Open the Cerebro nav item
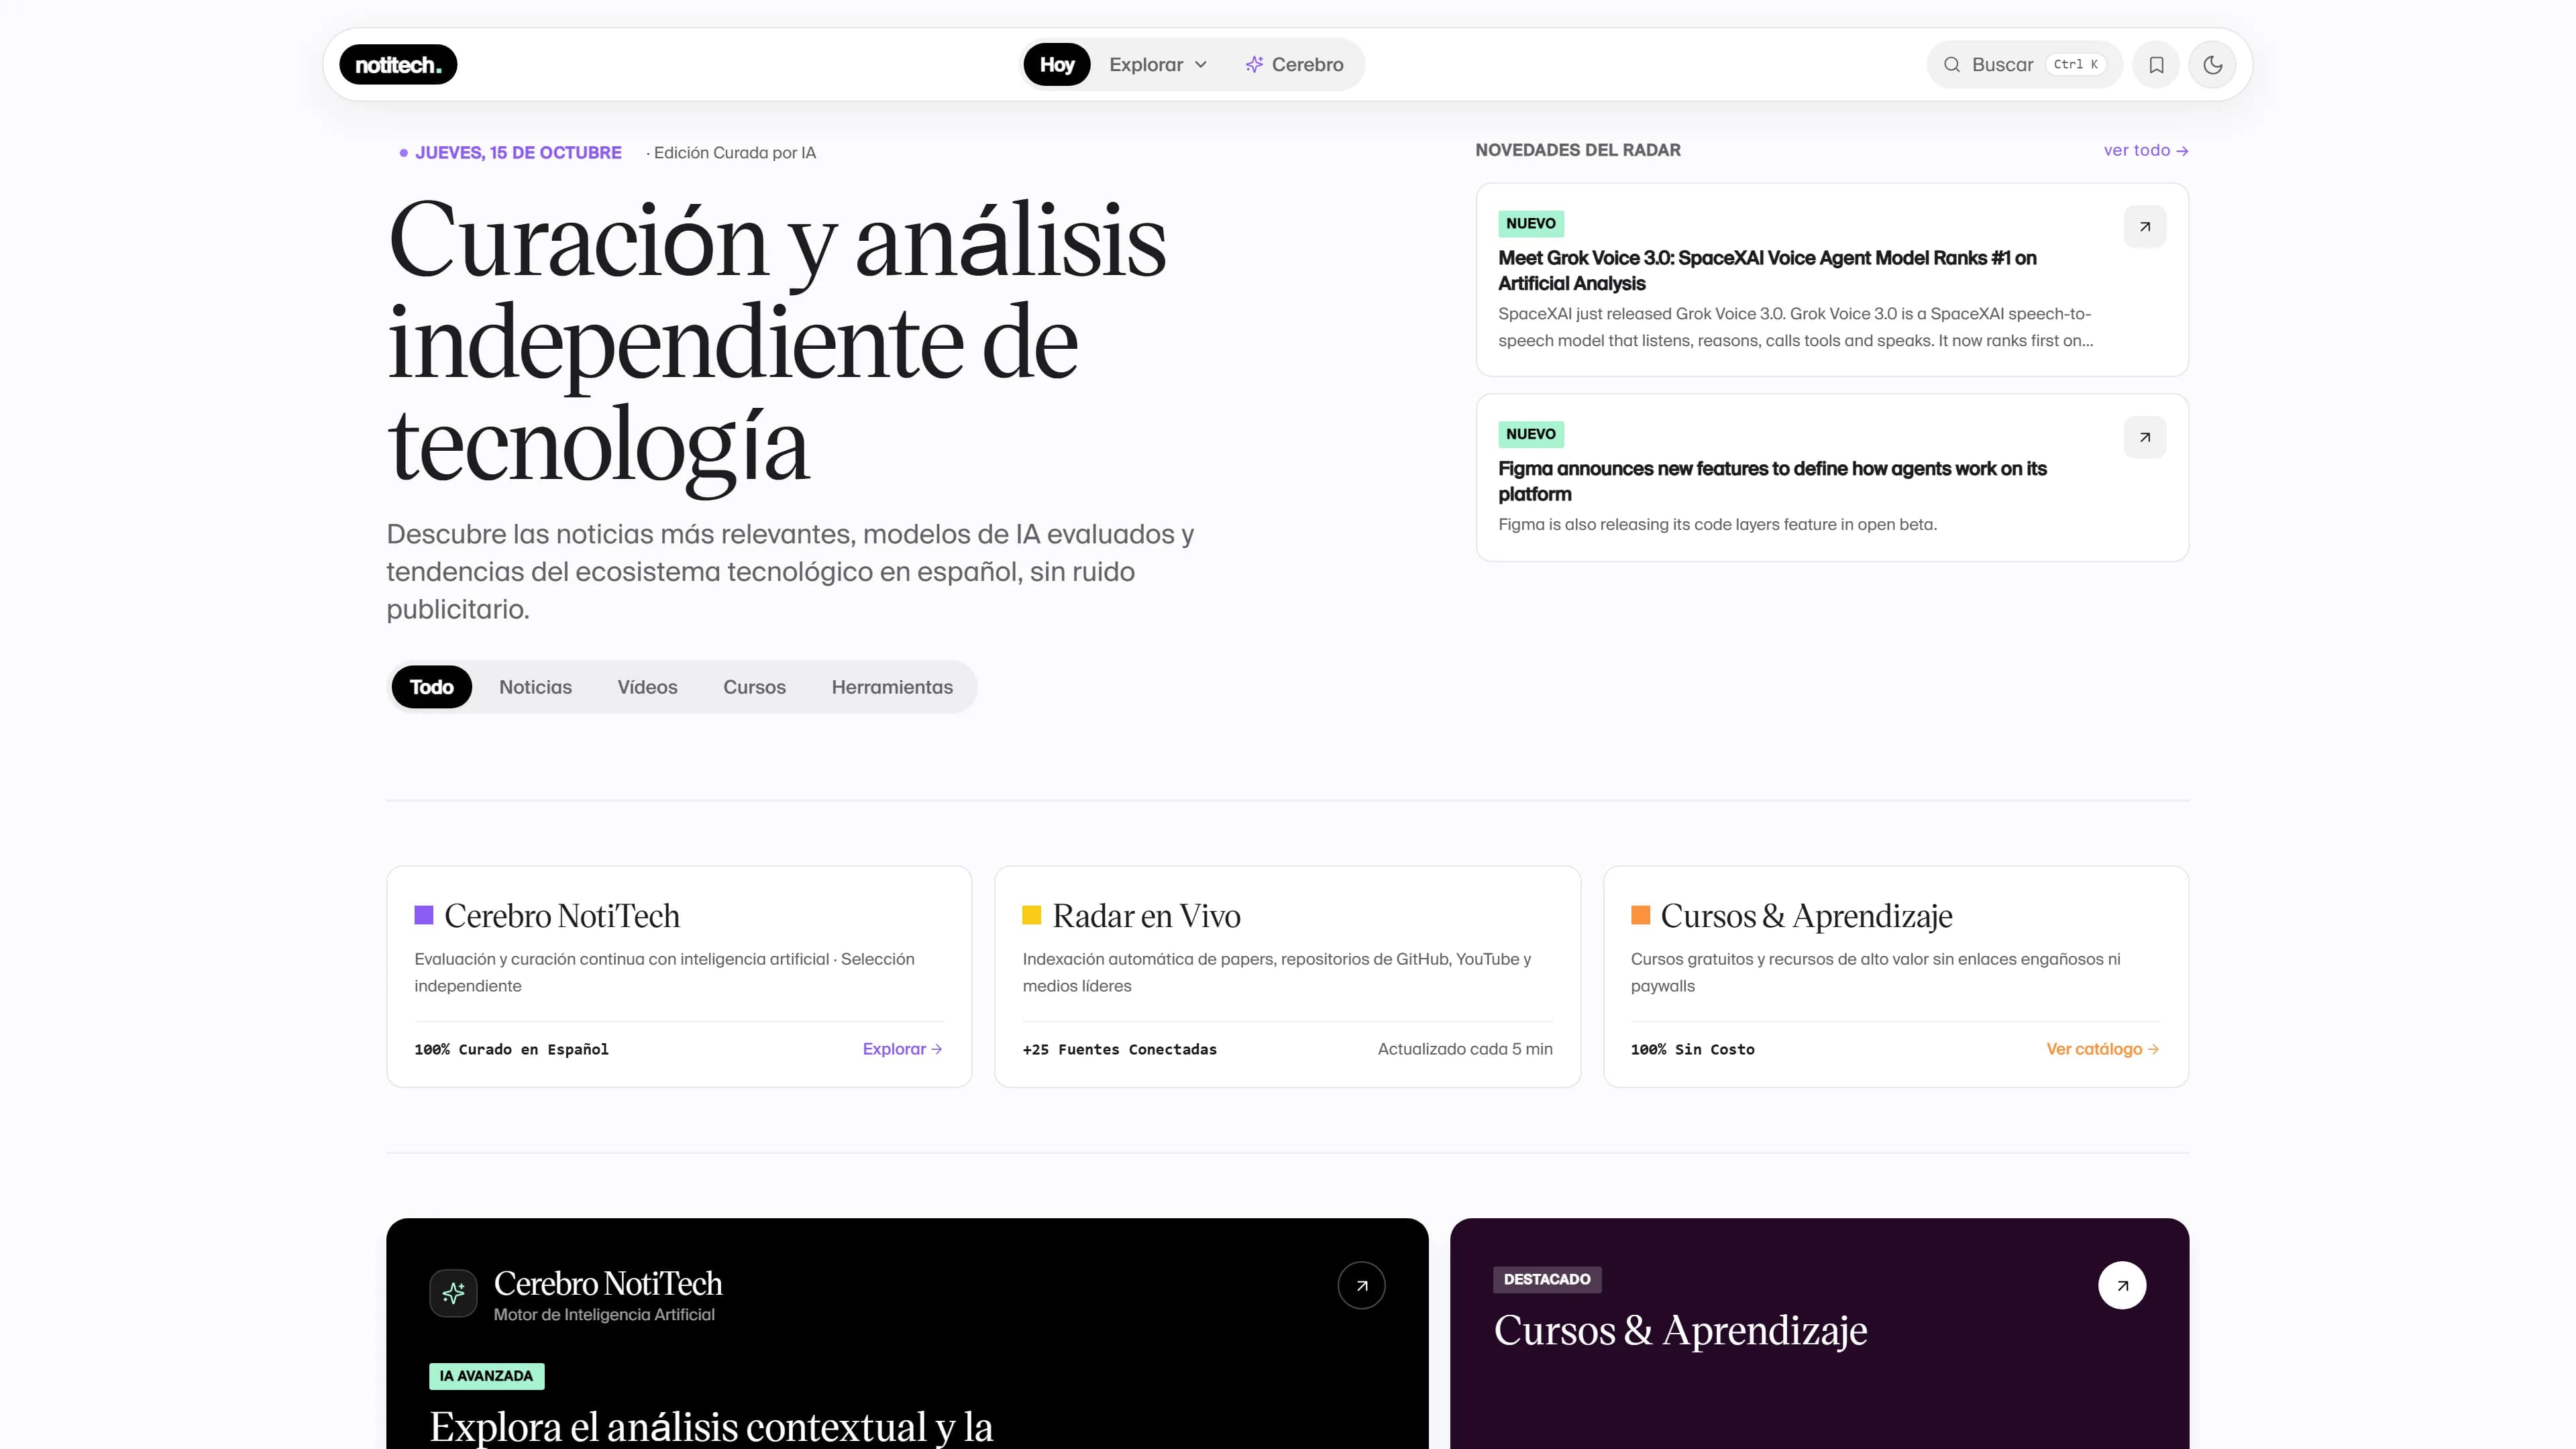2576x1449 pixels. (x=1294, y=65)
